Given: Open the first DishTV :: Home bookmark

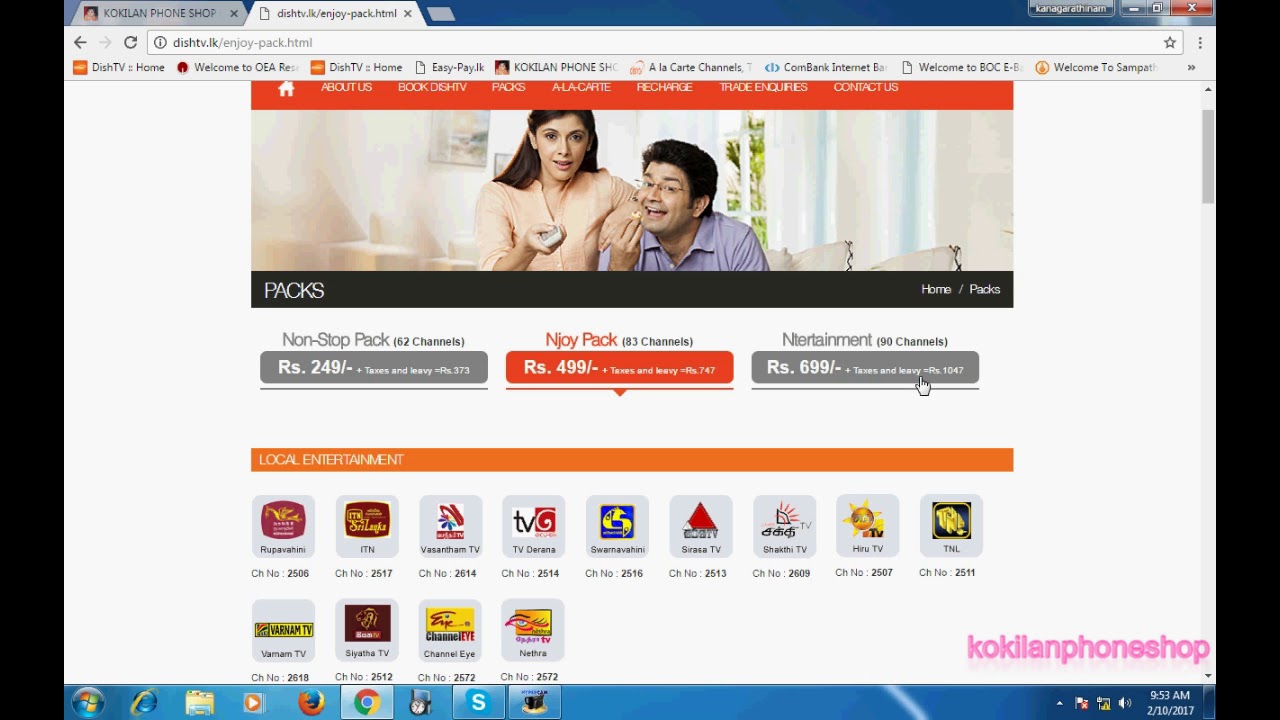Looking at the screenshot, I should point(119,67).
